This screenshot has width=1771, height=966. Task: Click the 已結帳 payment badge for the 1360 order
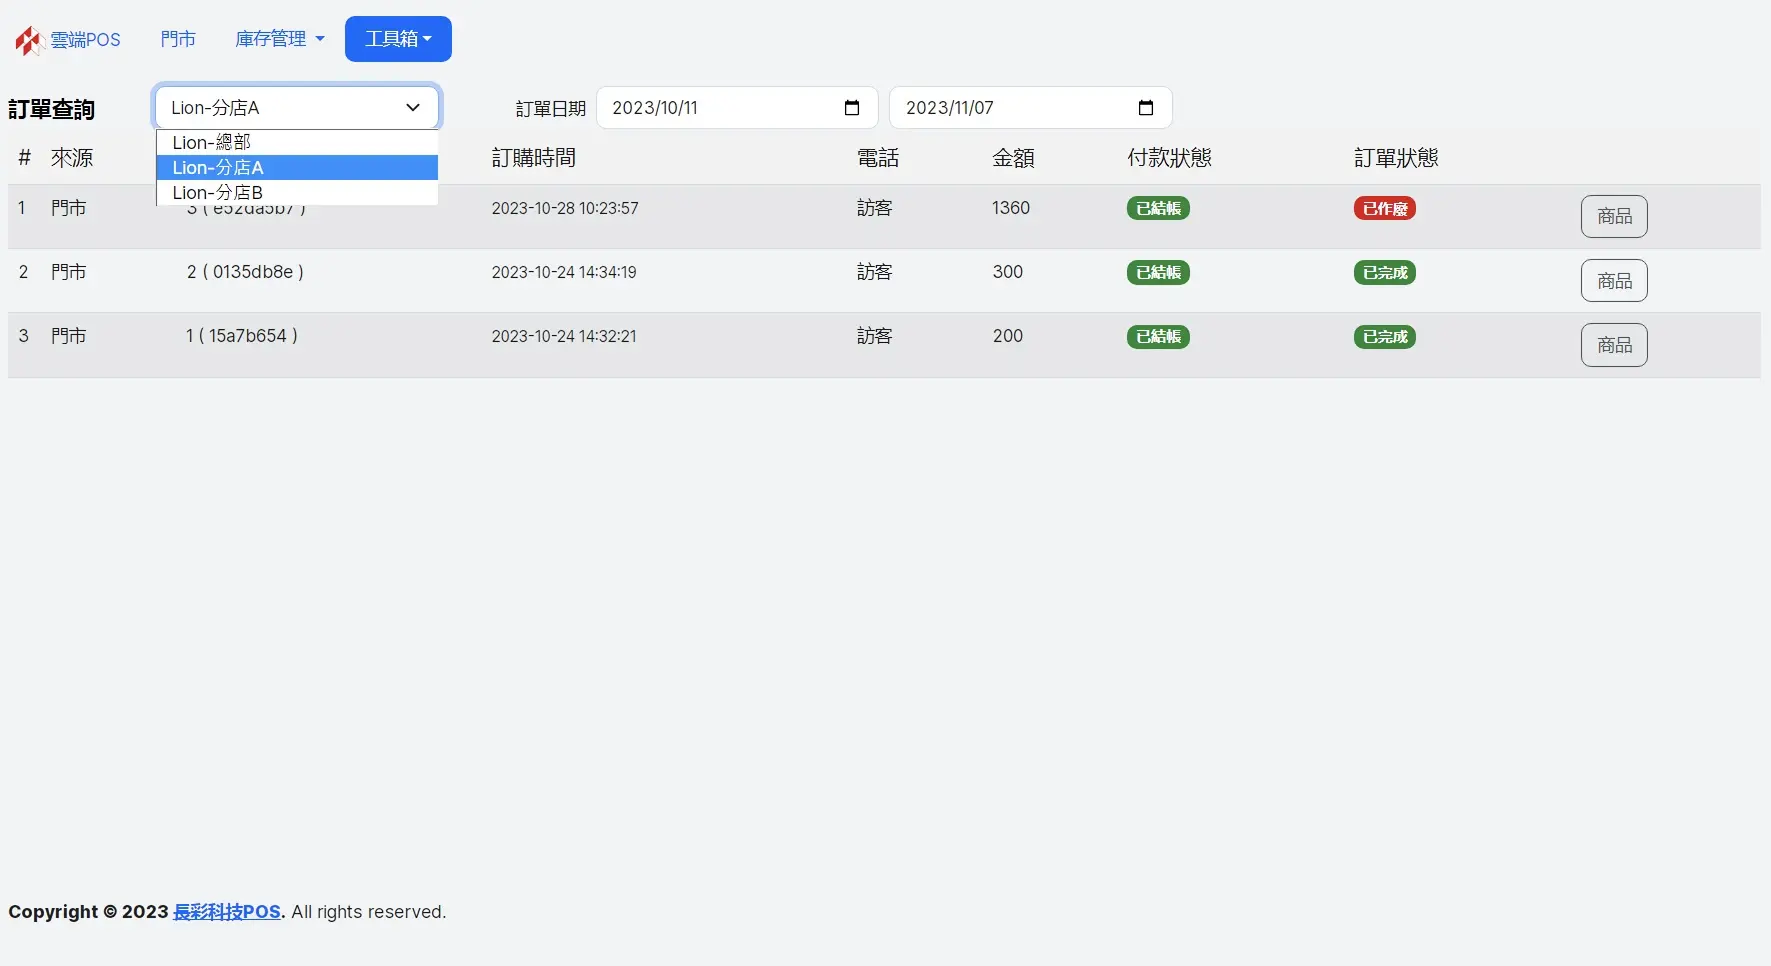pos(1158,209)
